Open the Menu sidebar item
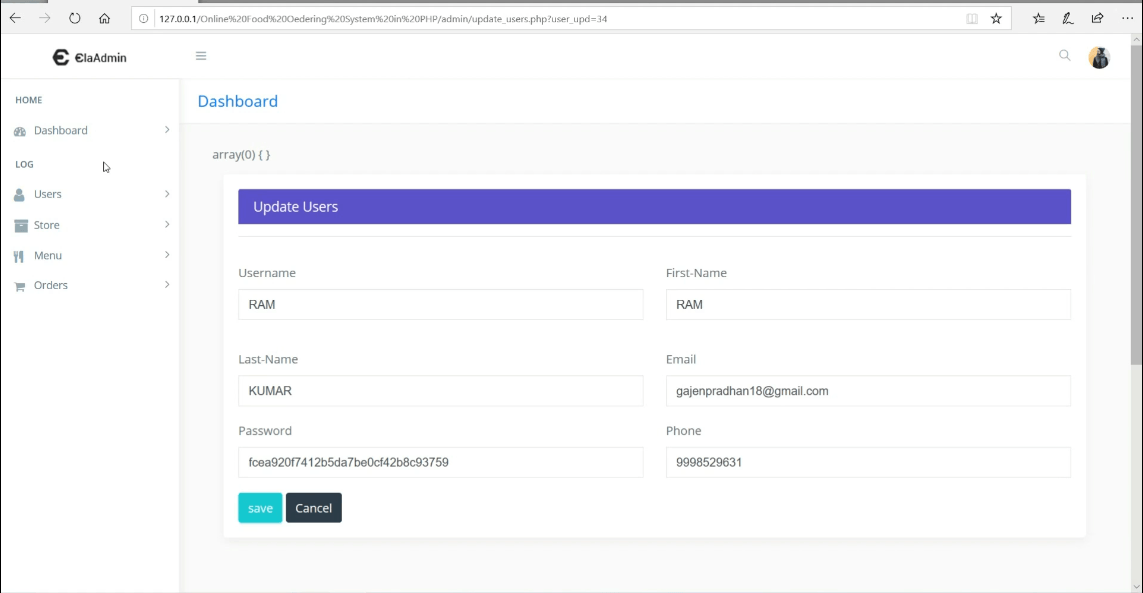 click(x=48, y=256)
